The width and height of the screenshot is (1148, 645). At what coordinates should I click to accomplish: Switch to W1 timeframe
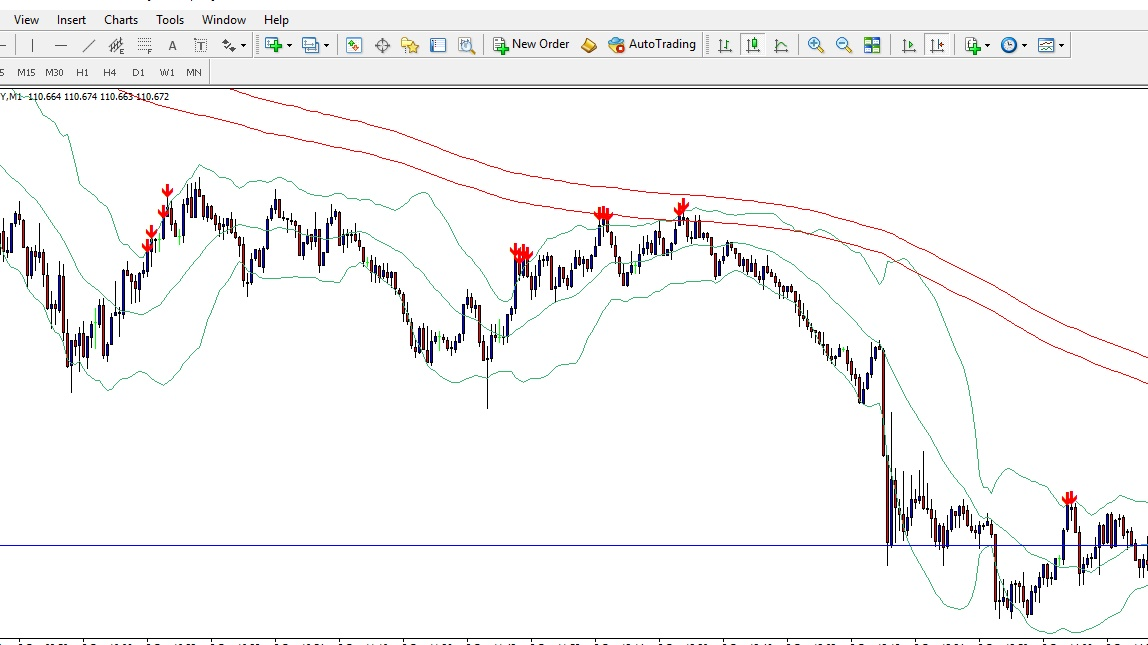pos(167,72)
